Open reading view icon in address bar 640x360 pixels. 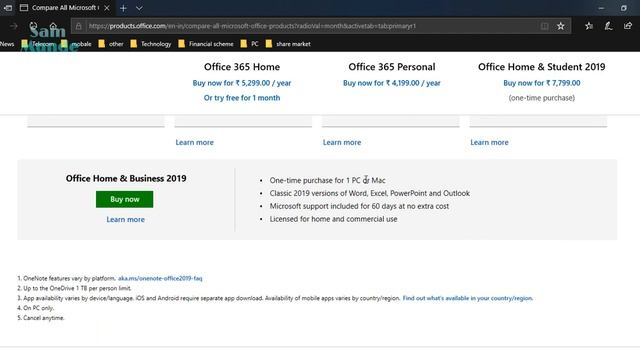pyautogui.click(x=544, y=26)
